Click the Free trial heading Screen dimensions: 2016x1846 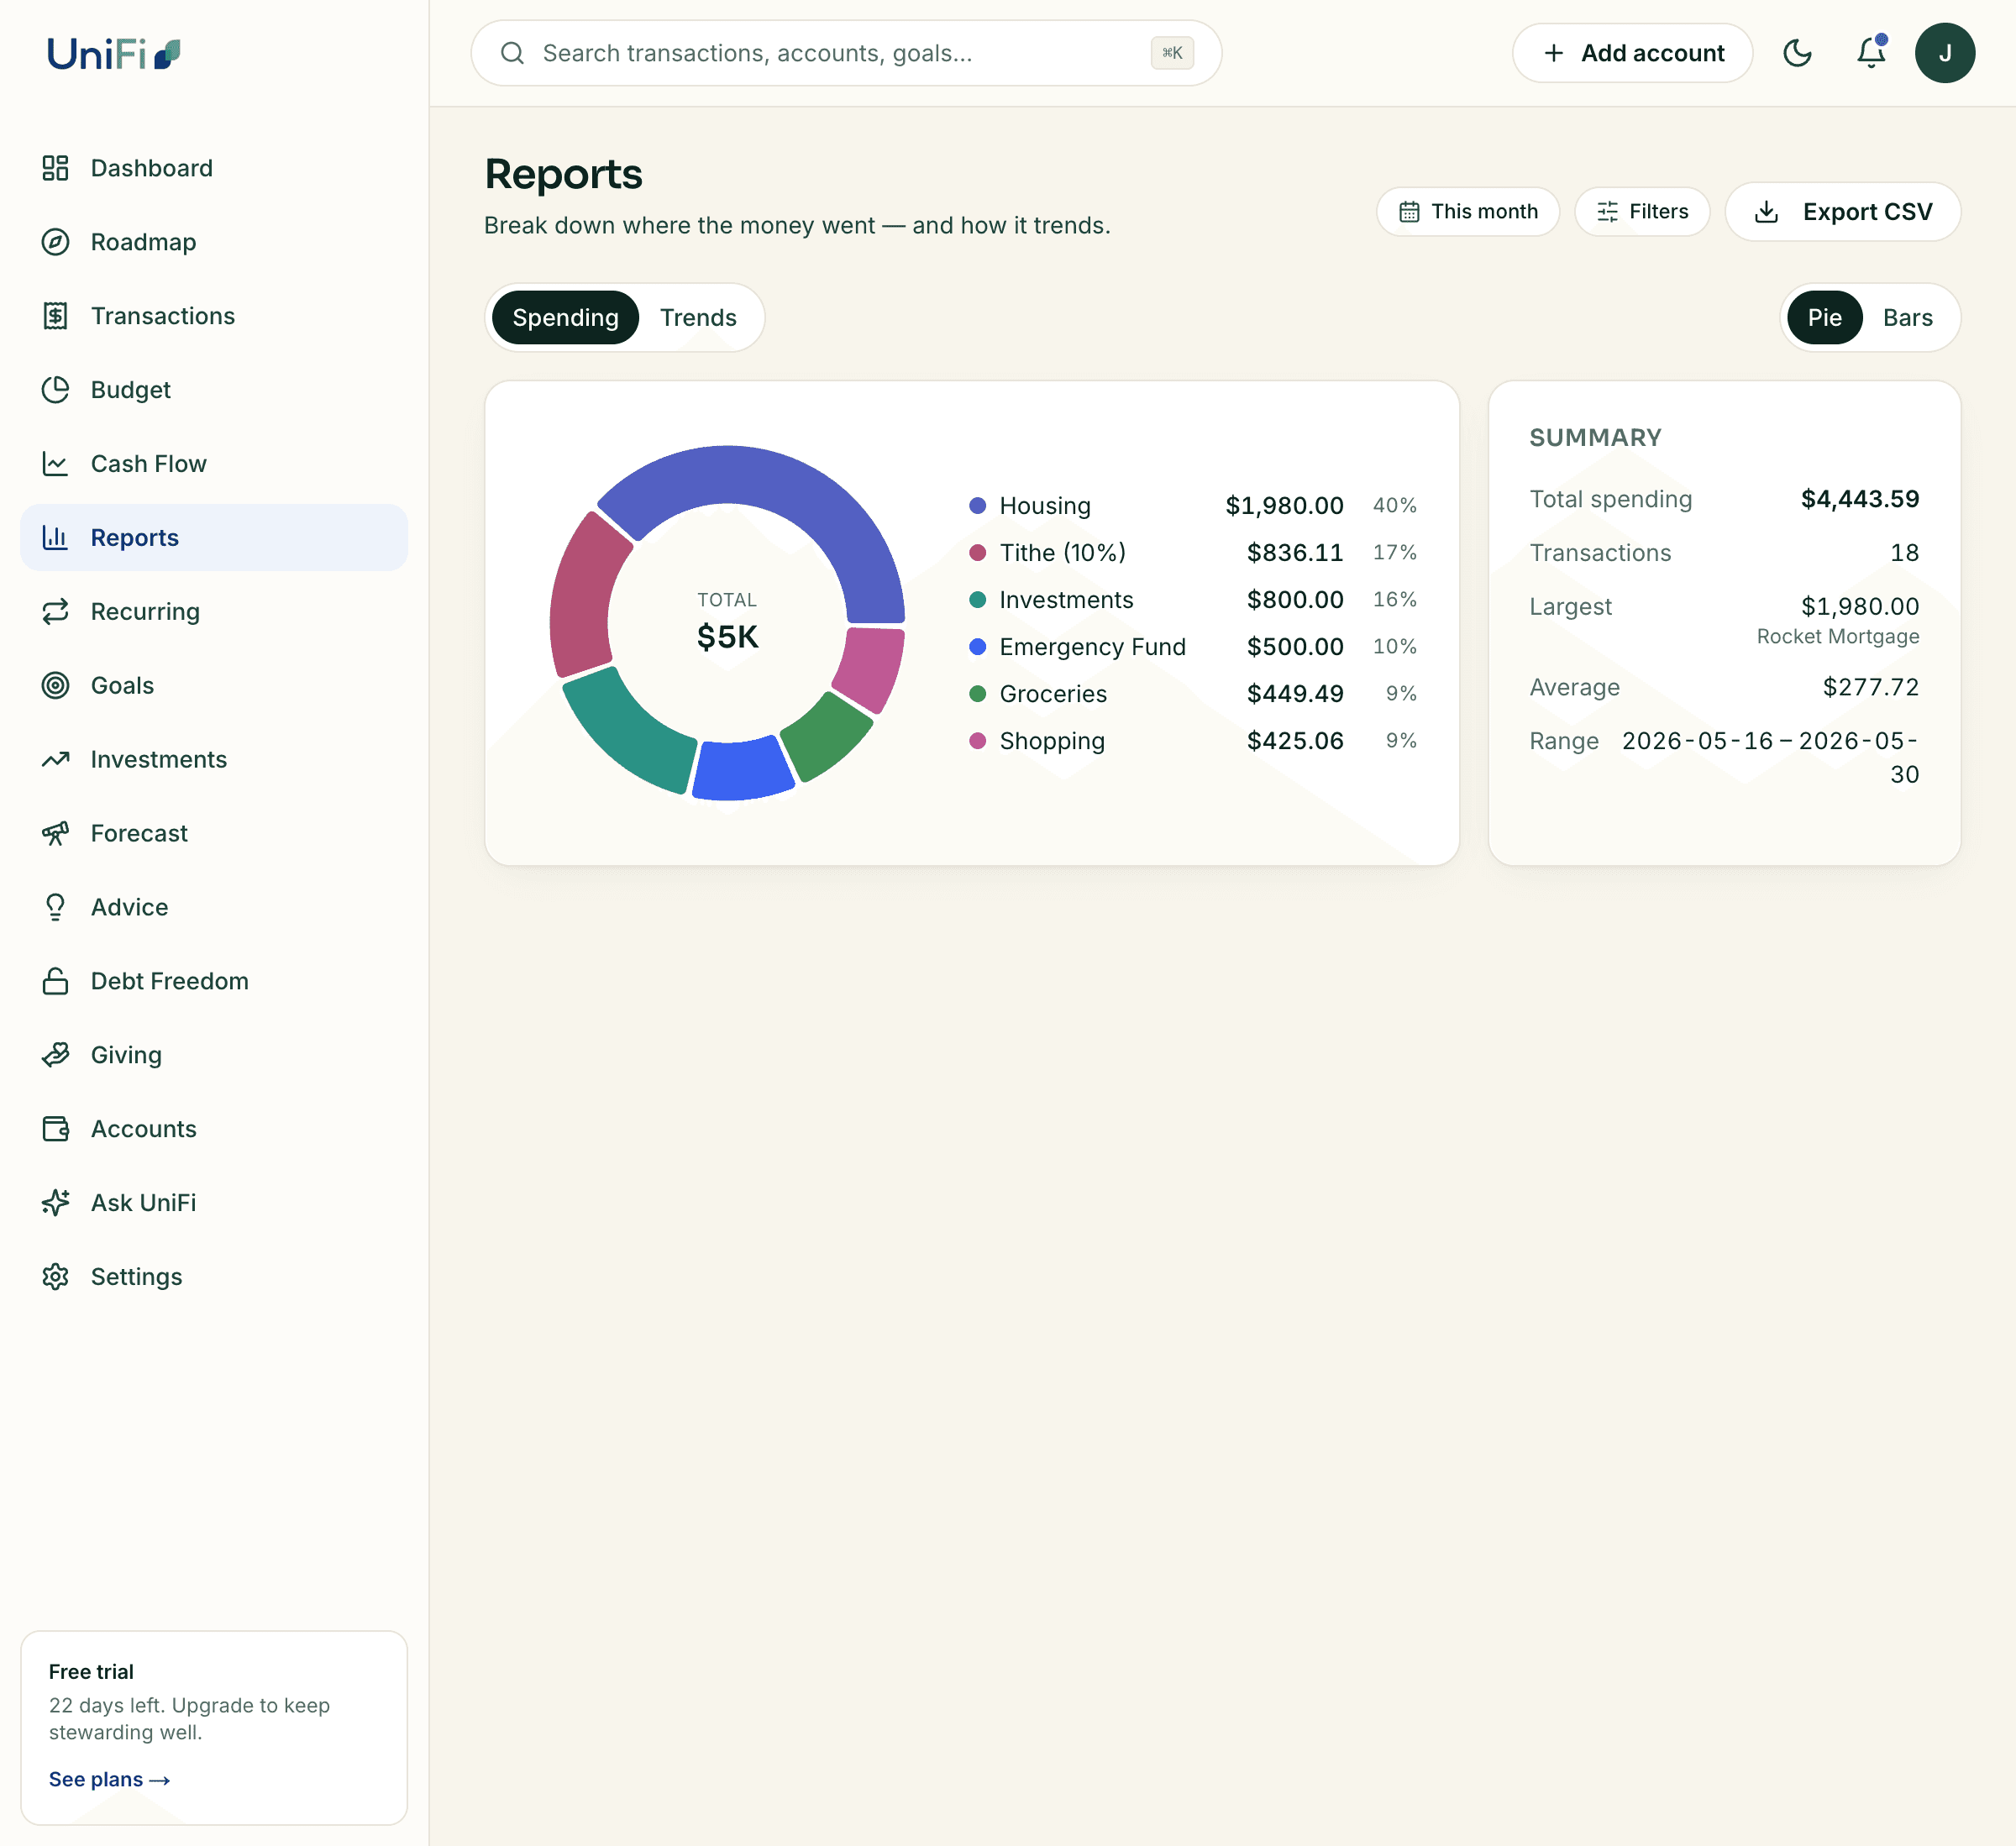tap(91, 1672)
